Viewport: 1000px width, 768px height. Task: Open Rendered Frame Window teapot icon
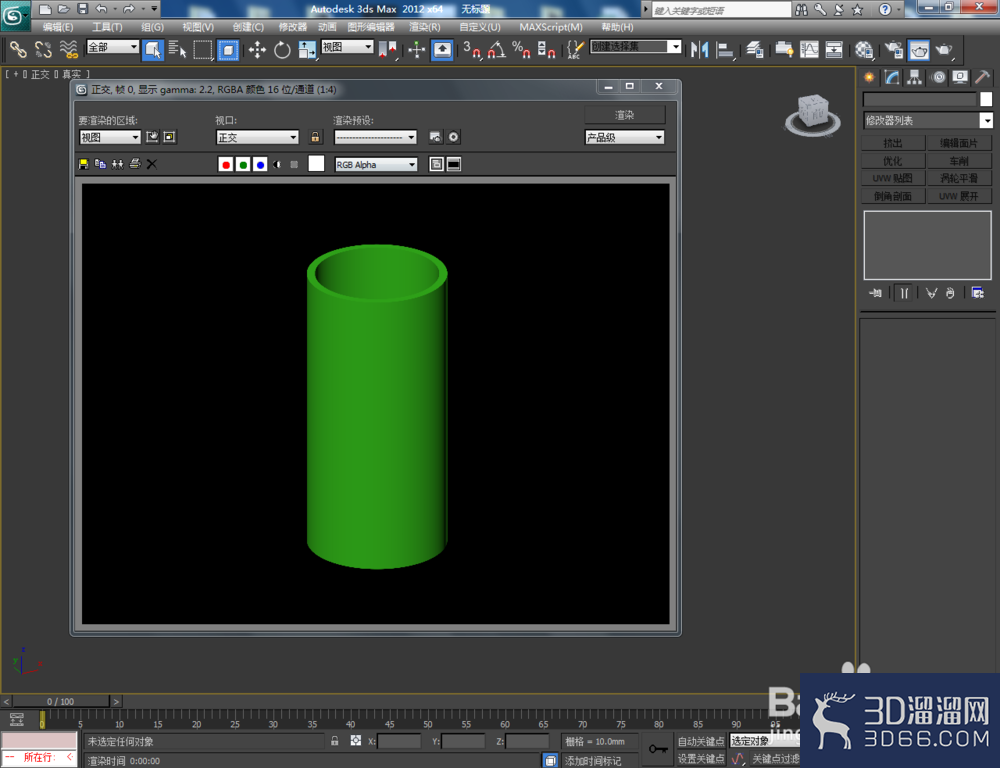coord(919,50)
